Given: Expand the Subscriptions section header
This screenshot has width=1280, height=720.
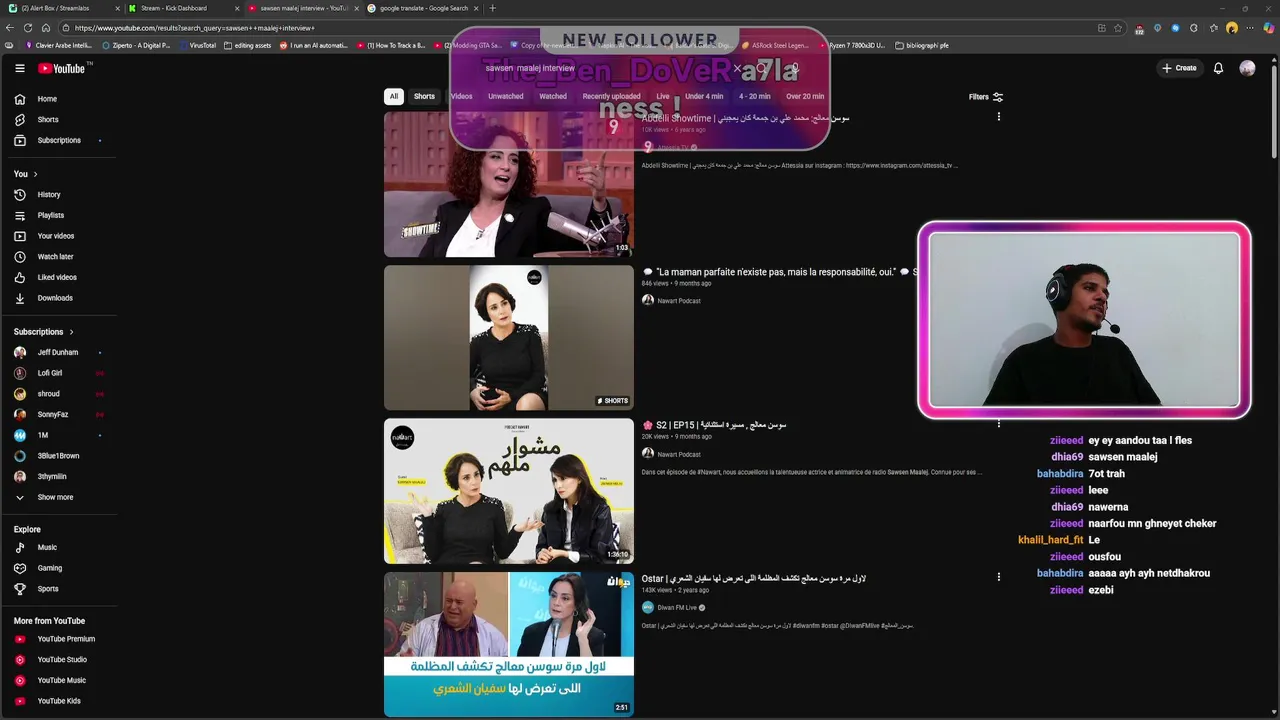Looking at the screenshot, I should tap(44, 332).
